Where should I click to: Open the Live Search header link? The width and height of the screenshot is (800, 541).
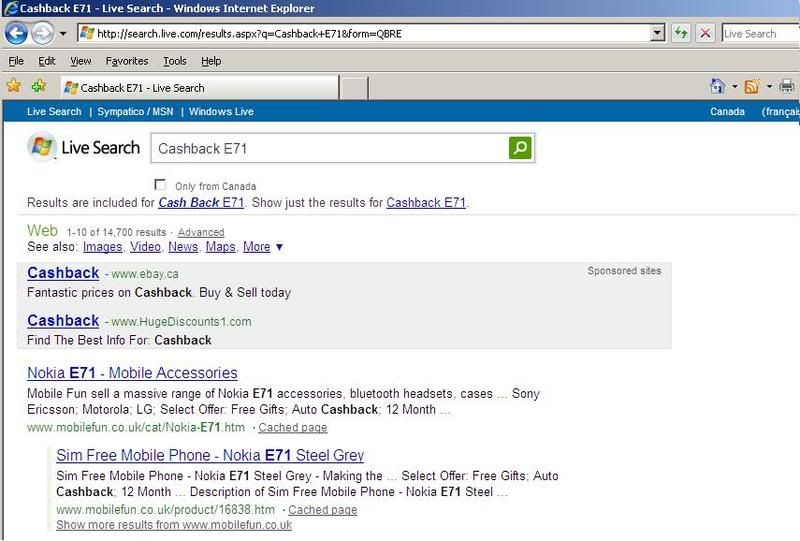[x=54, y=112]
